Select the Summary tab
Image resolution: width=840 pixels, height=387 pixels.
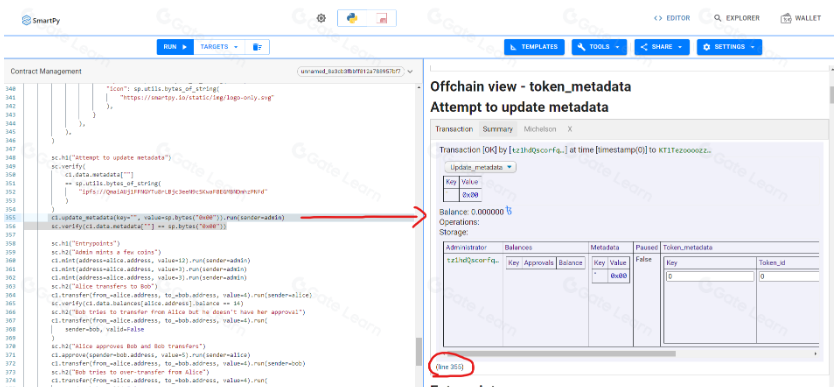pyautogui.click(x=497, y=129)
